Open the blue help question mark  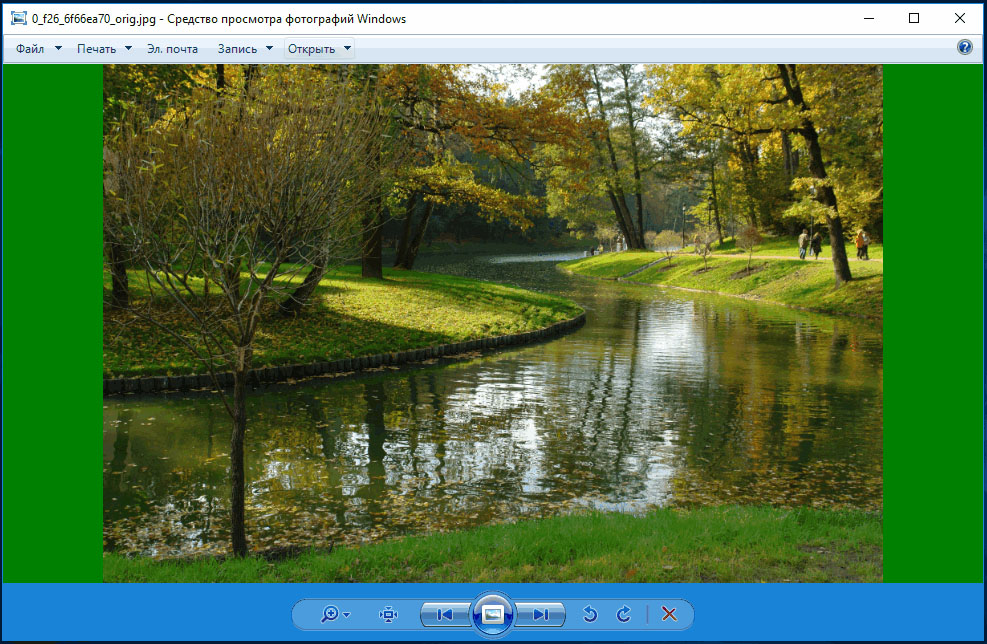(964, 47)
